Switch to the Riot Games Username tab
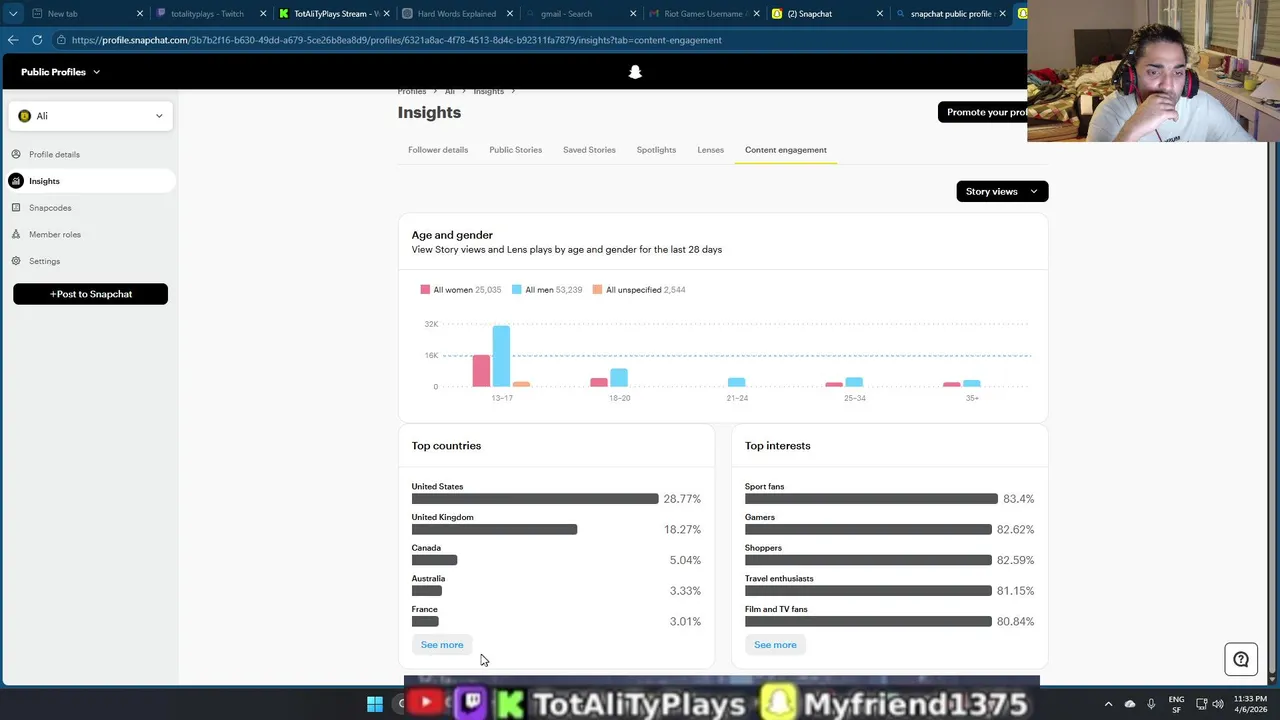Image resolution: width=1280 pixels, height=720 pixels. click(x=704, y=14)
